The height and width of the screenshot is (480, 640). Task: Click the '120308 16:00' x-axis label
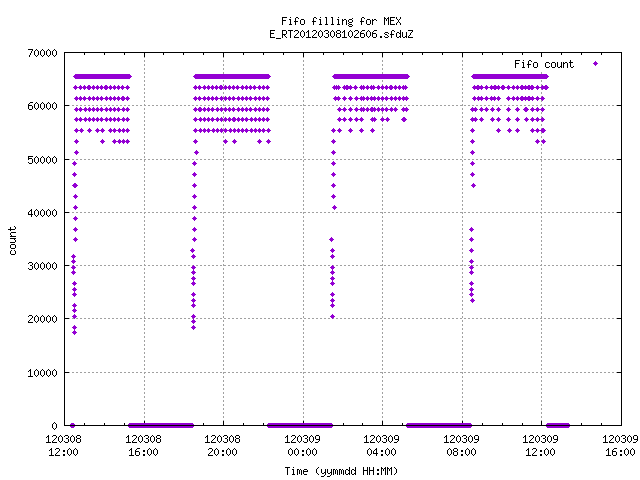pos(143,446)
